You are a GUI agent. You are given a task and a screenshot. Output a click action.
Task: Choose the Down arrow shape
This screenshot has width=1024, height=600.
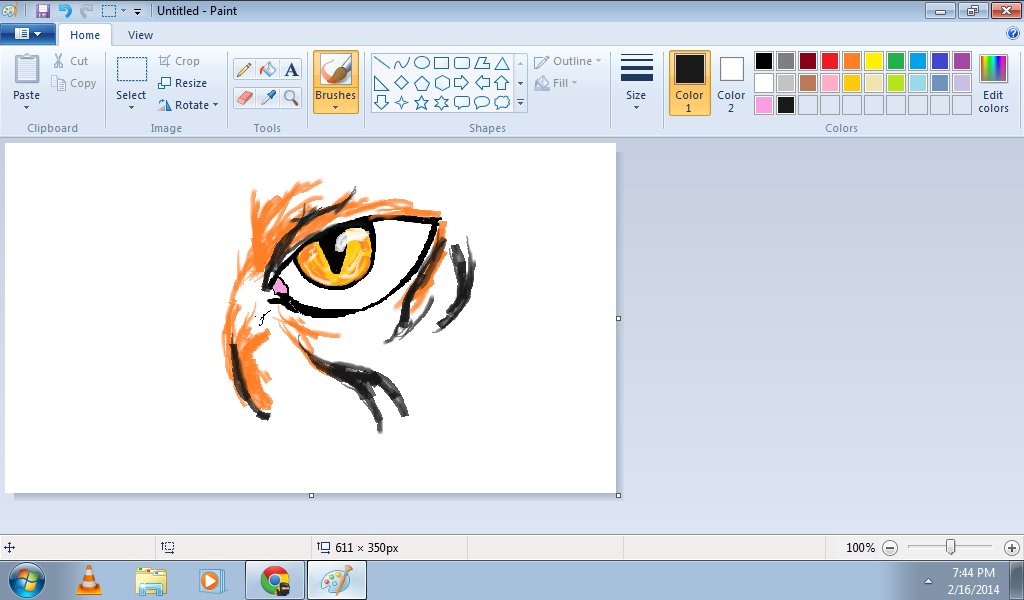click(382, 103)
